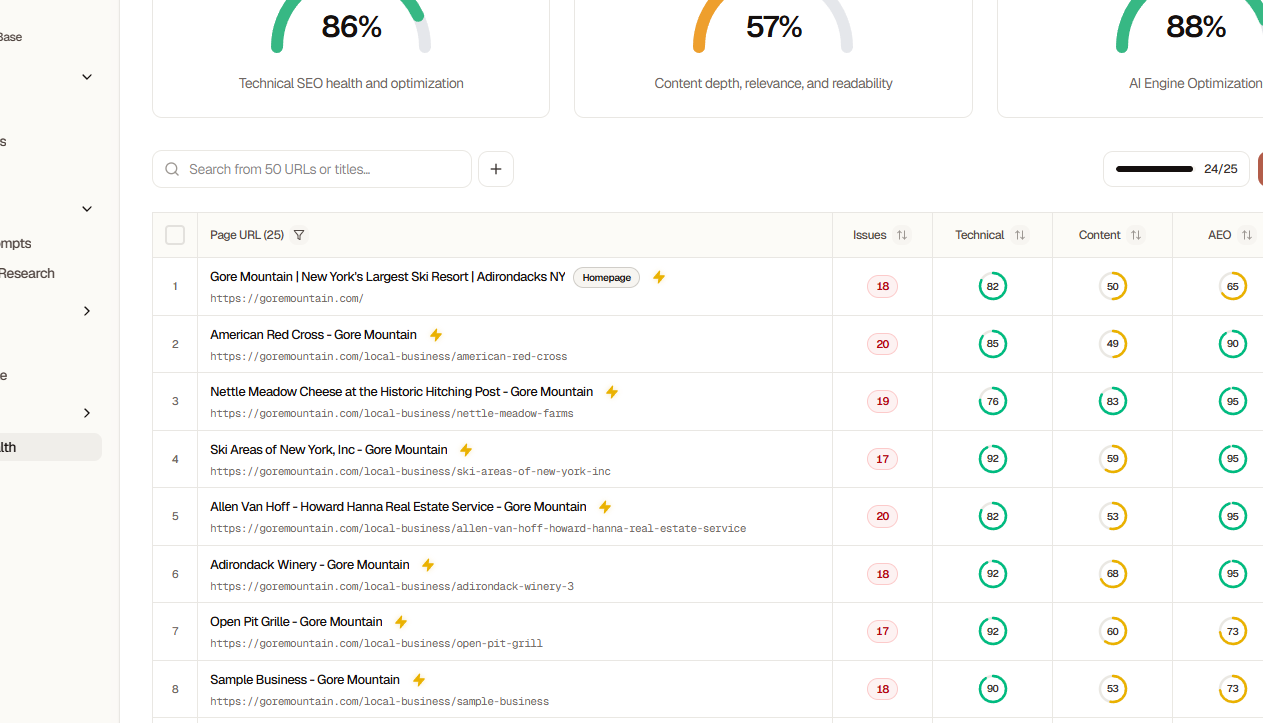Focus the 'Search from 50 URLs or titles' field
Image resolution: width=1263 pixels, height=723 pixels.
tap(312, 169)
